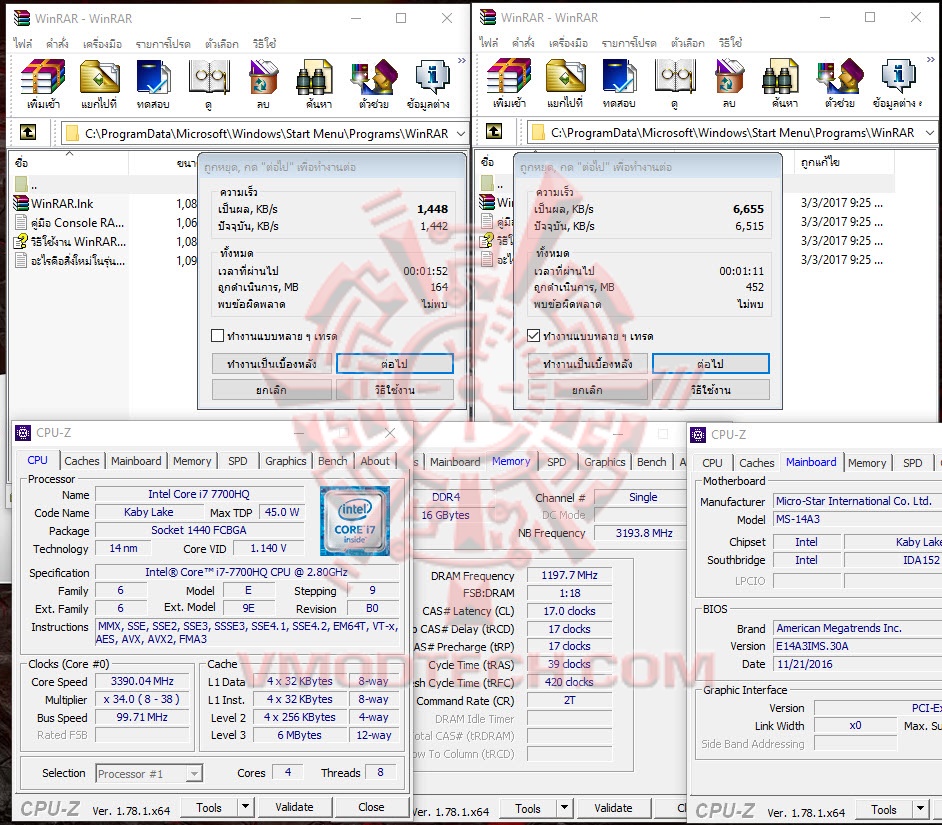The width and height of the screenshot is (942, 825).
Task: Open Tools dropdown arrow in right CPU-Z
Action: point(920,809)
